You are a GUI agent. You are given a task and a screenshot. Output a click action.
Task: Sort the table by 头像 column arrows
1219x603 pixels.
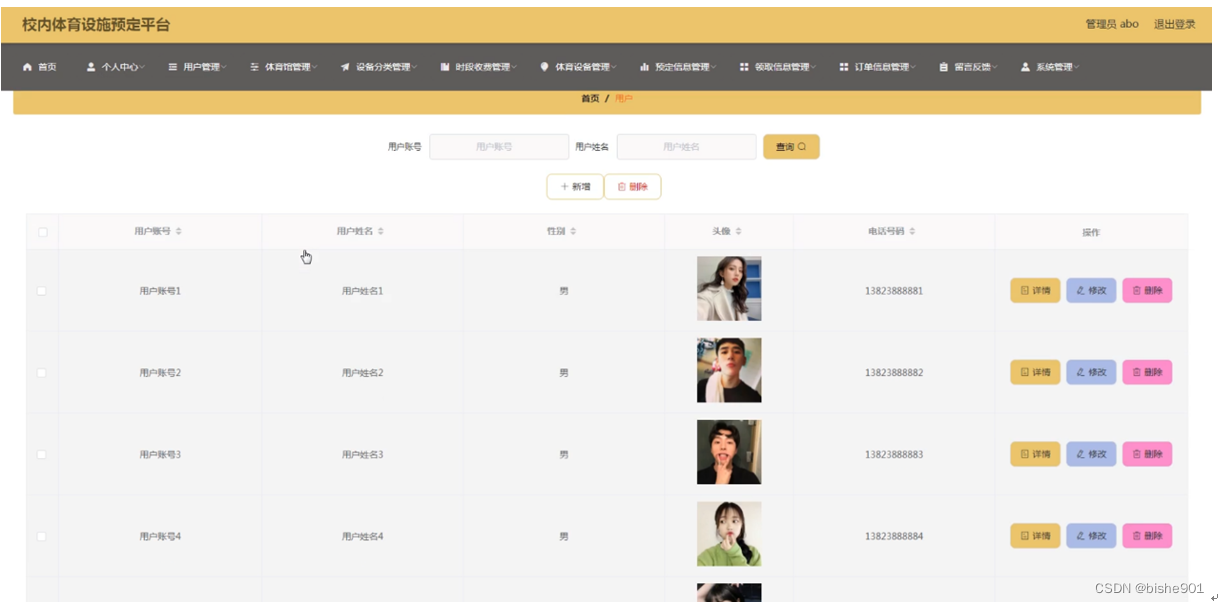coord(739,231)
